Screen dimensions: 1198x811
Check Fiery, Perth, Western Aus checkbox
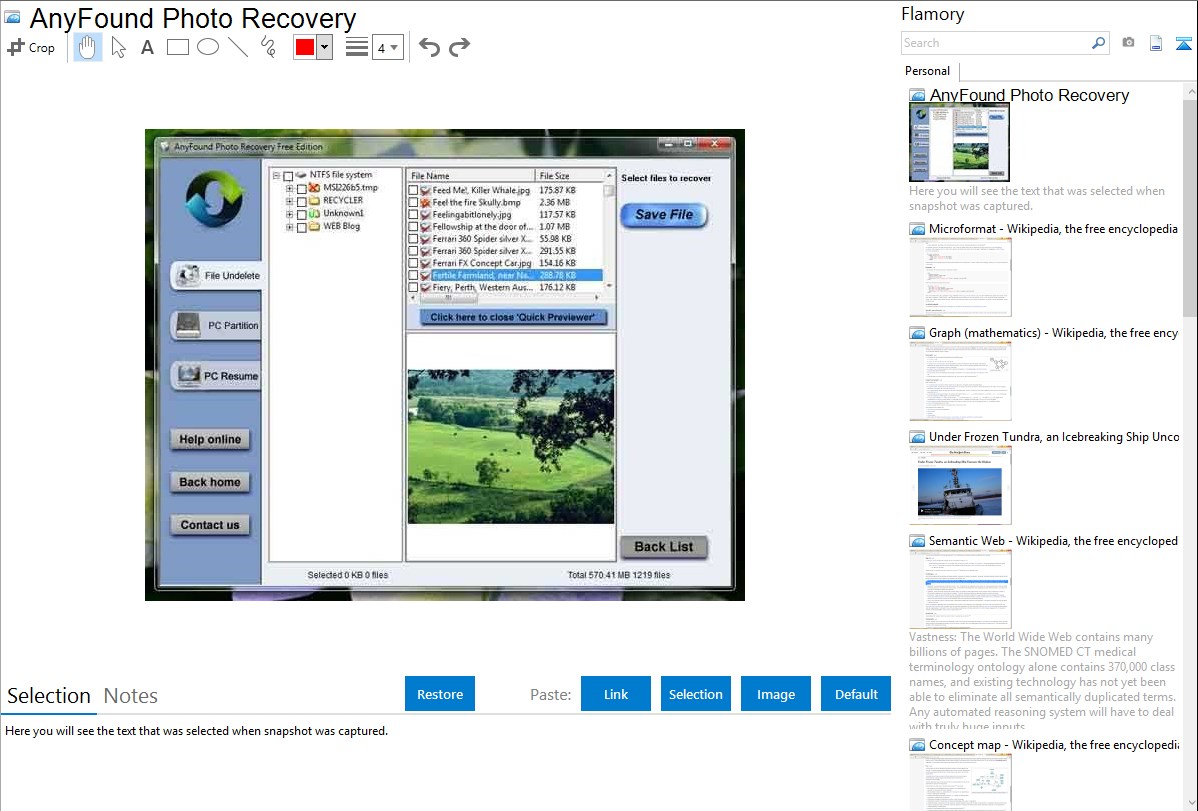[413, 287]
